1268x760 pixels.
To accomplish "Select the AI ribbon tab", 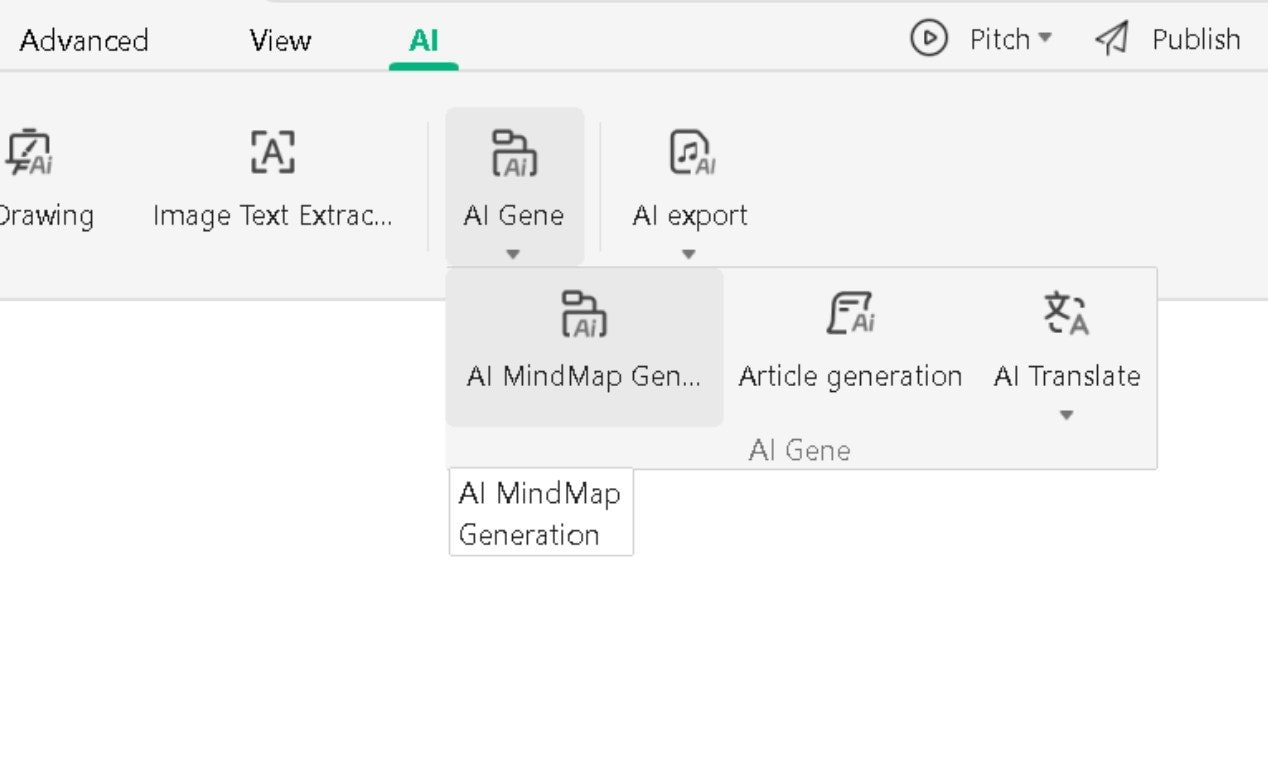I will (x=424, y=40).
